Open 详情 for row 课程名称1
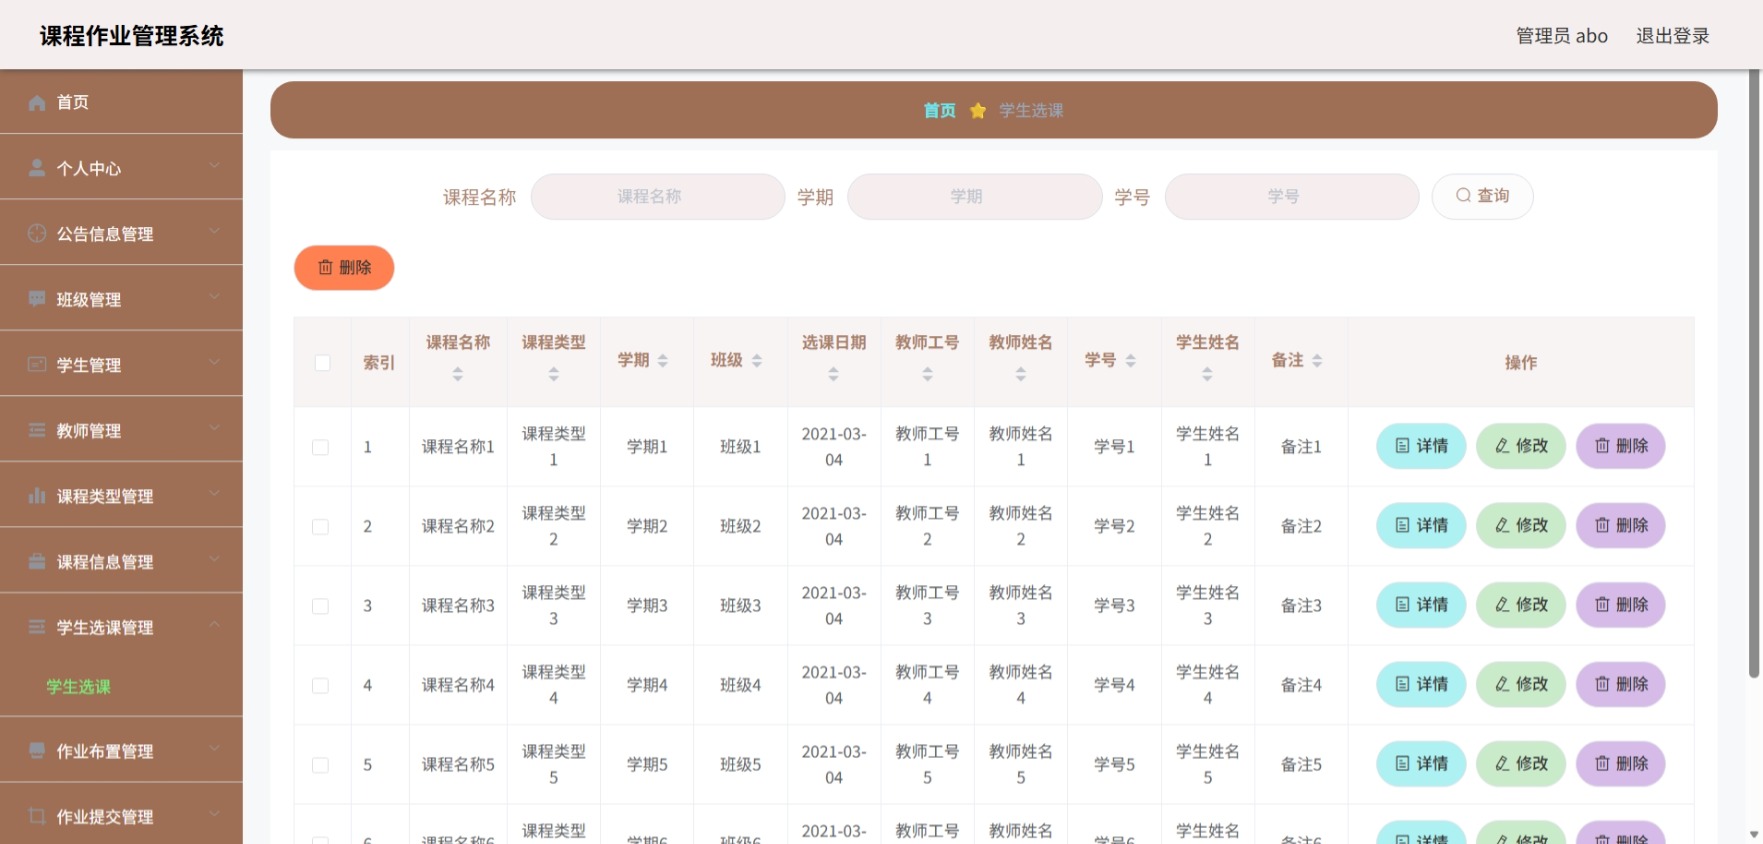Screen dimensions: 1763x844 (x=1421, y=446)
